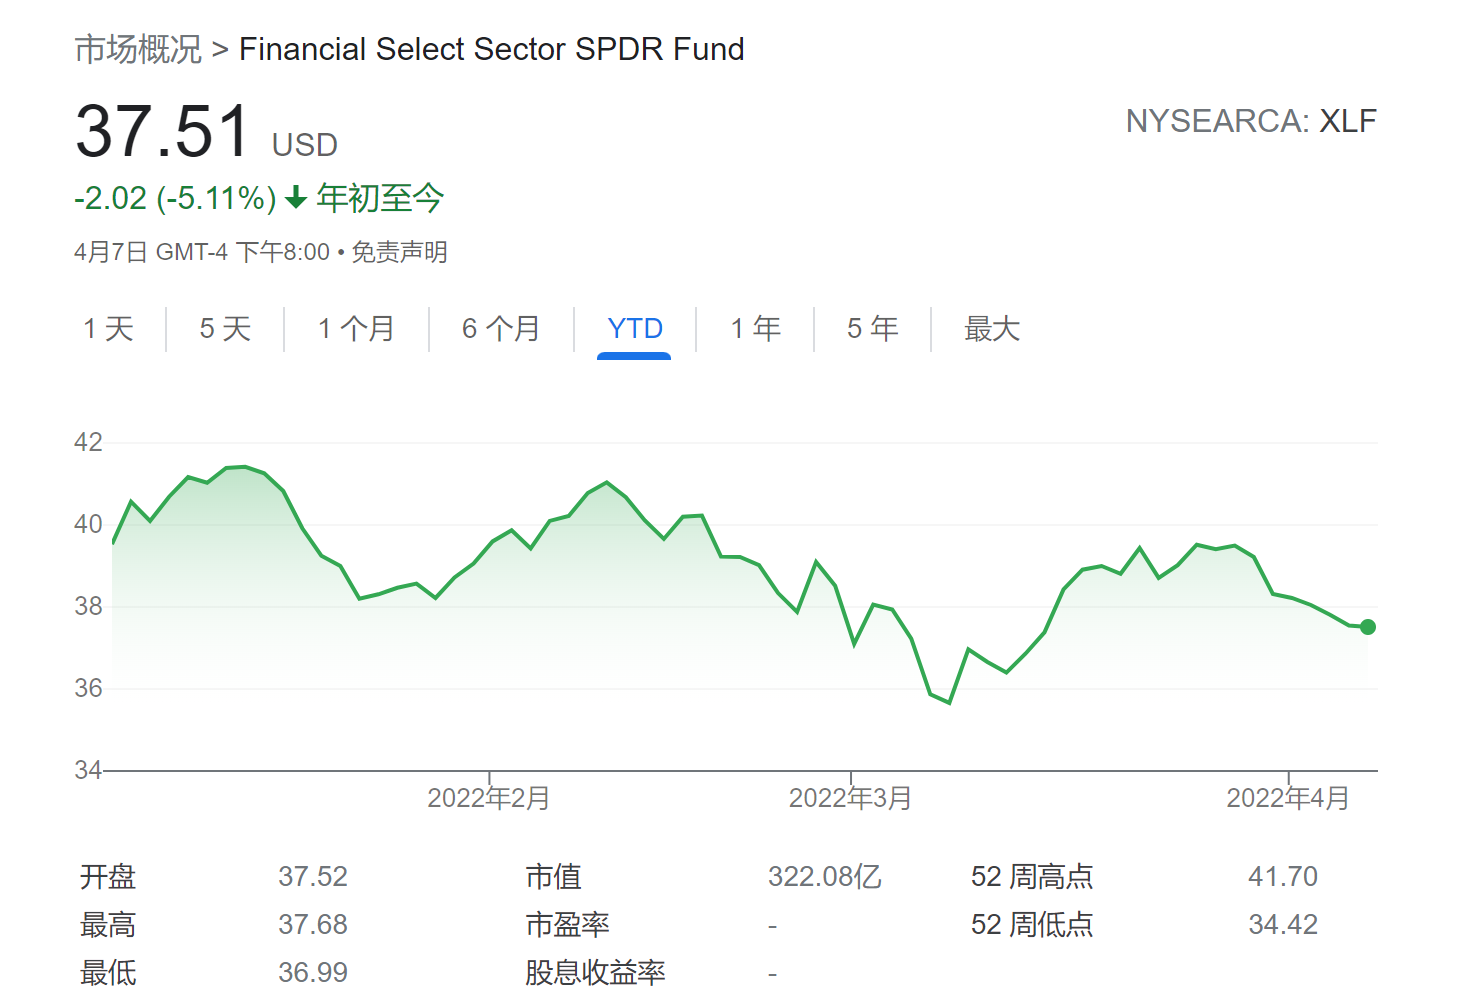Screen dimensions: 1463x1002
Task: Show the 最大 full history chart
Action: [x=991, y=329]
